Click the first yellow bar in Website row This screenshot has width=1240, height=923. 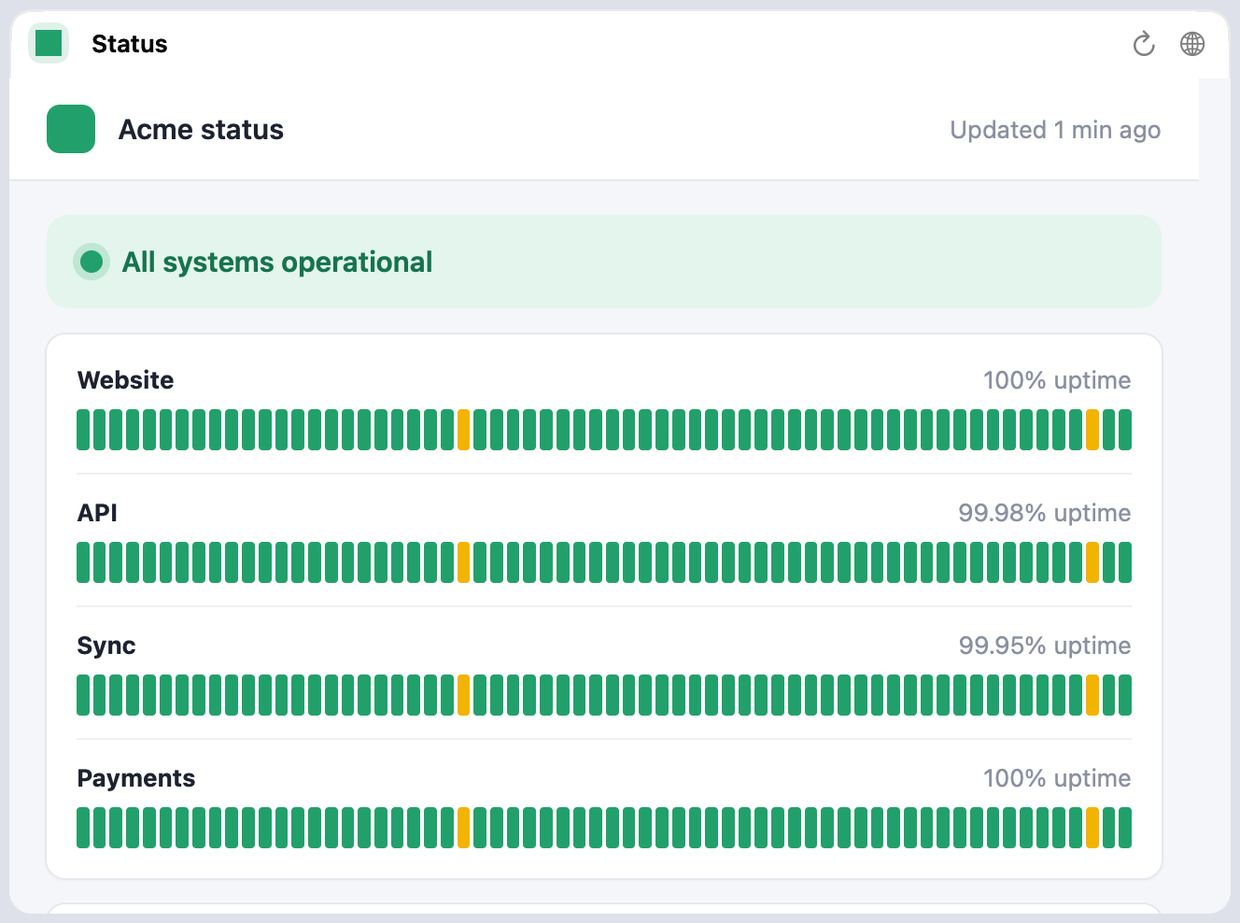[x=463, y=429]
